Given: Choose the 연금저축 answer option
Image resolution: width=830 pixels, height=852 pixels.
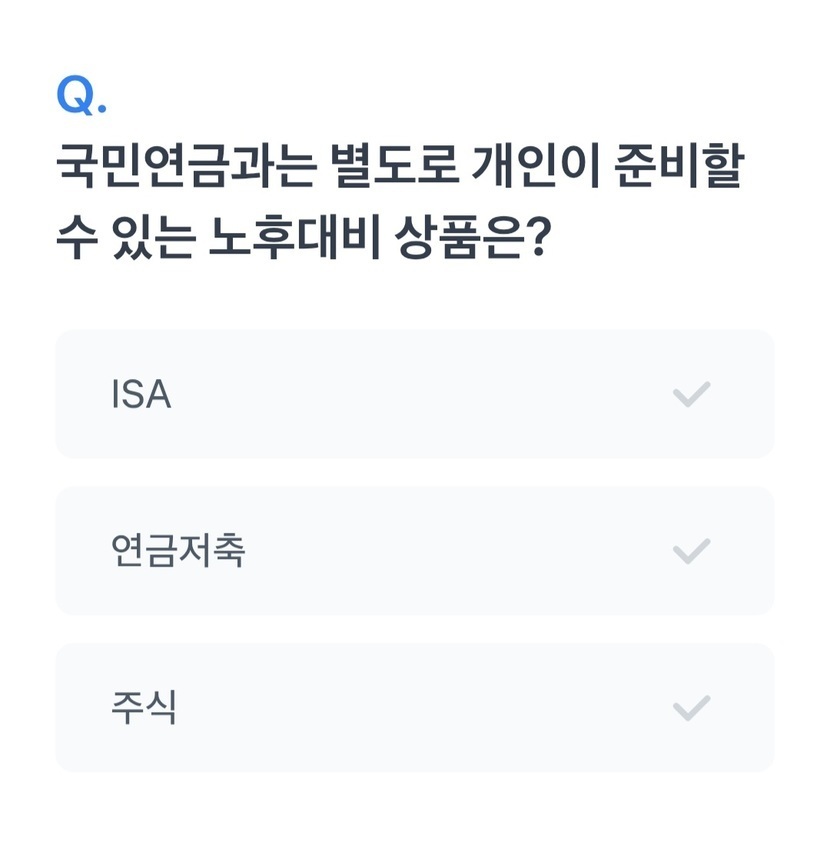Looking at the screenshot, I should click(x=414, y=551).
